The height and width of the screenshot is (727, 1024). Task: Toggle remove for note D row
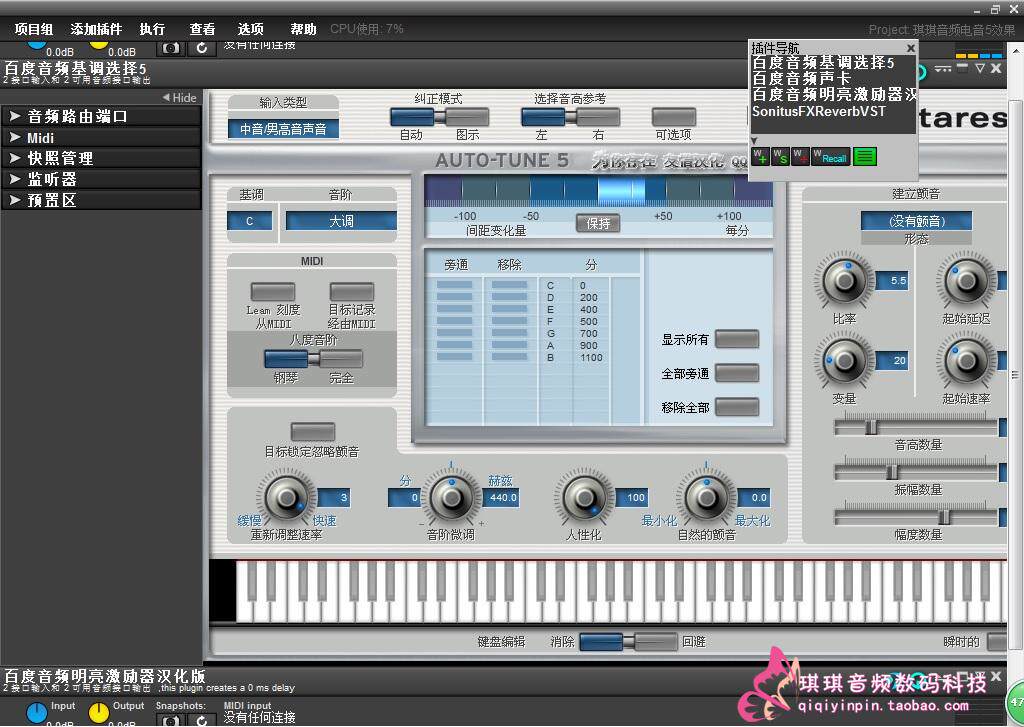pyautogui.click(x=509, y=297)
